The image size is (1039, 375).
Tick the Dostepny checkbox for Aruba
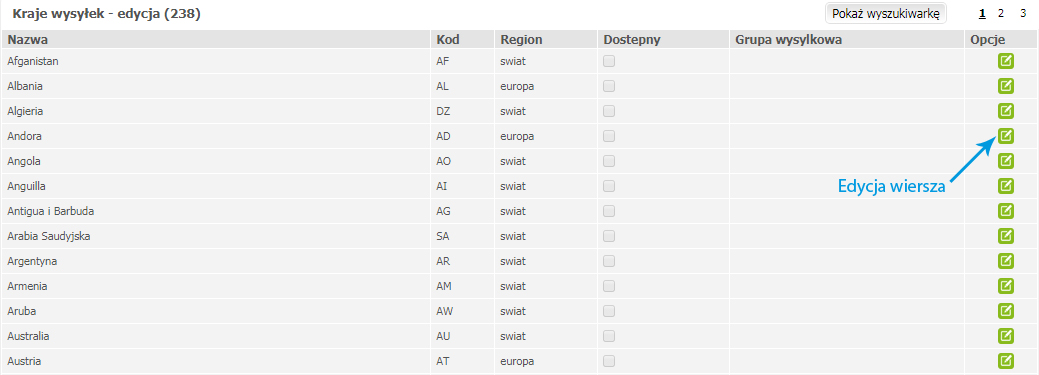pos(609,311)
